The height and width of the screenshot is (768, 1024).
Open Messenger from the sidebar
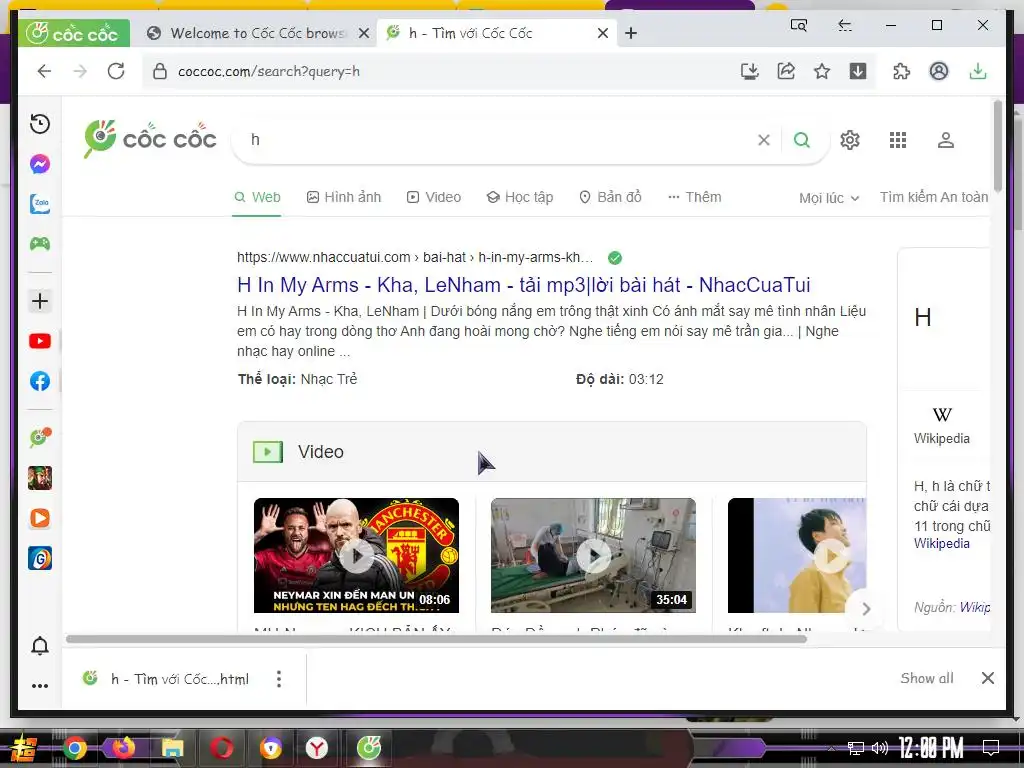point(40,164)
